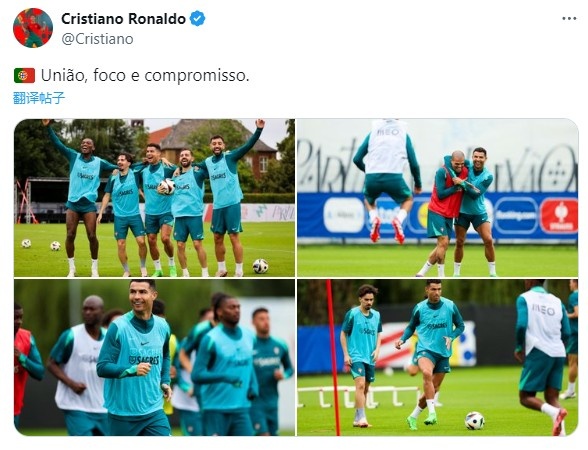Open the photo of two players hugging
The width and height of the screenshot is (588, 450).
[x=437, y=198]
